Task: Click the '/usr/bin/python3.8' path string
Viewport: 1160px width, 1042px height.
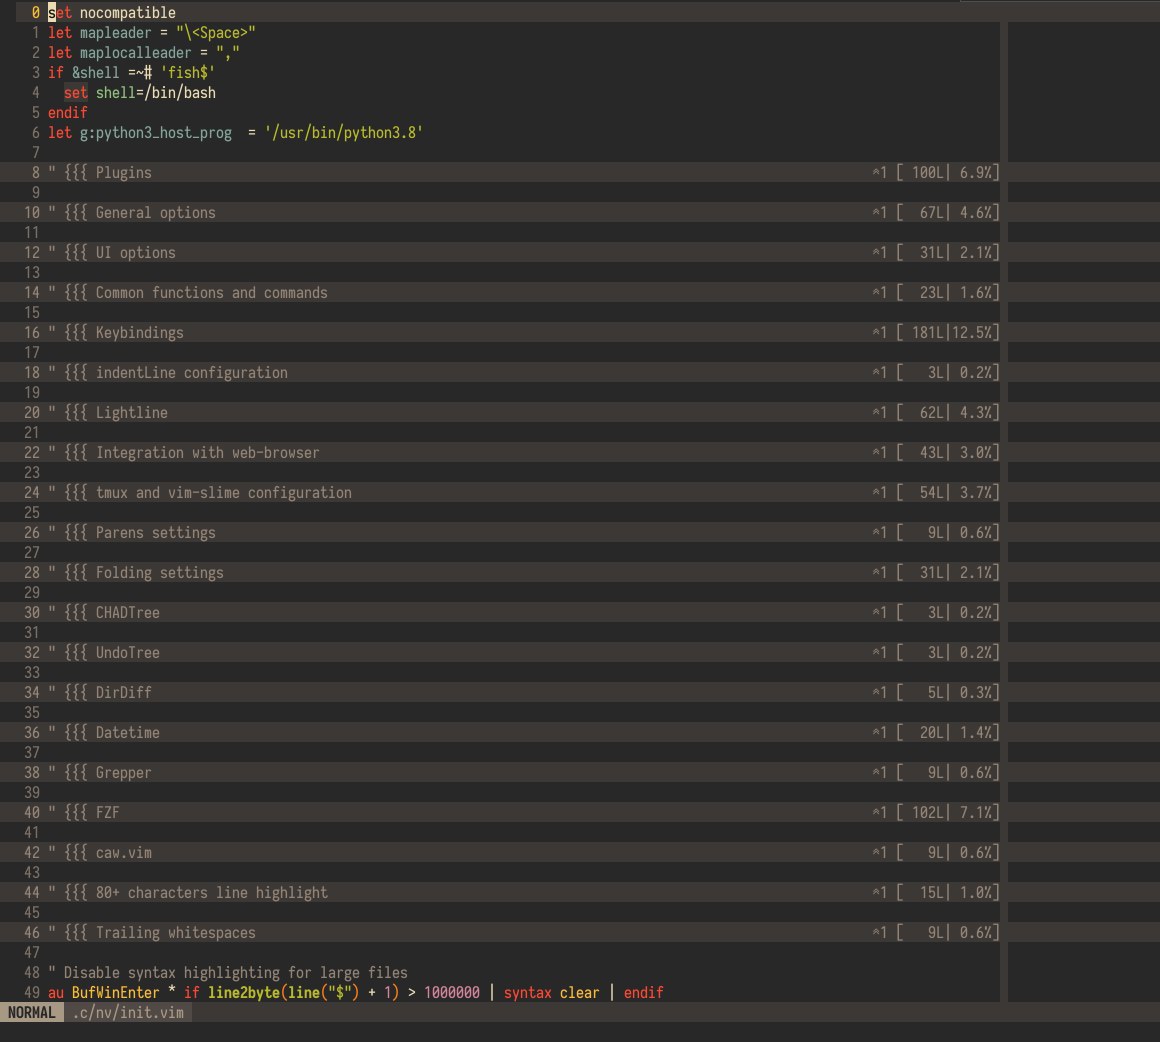Action: (343, 132)
